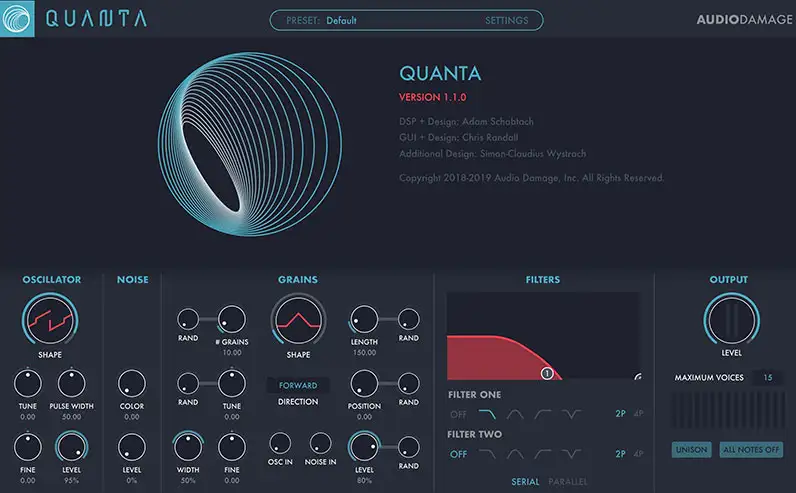The height and width of the screenshot is (493, 796).
Task: Click the Noise Level knob
Action: pos(131,447)
